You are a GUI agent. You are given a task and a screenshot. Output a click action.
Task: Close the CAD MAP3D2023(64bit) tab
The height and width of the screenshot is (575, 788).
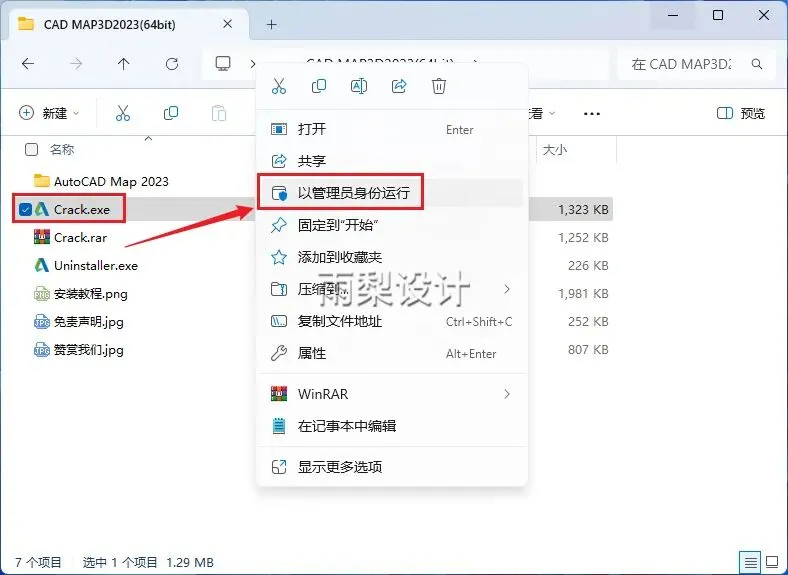228,24
